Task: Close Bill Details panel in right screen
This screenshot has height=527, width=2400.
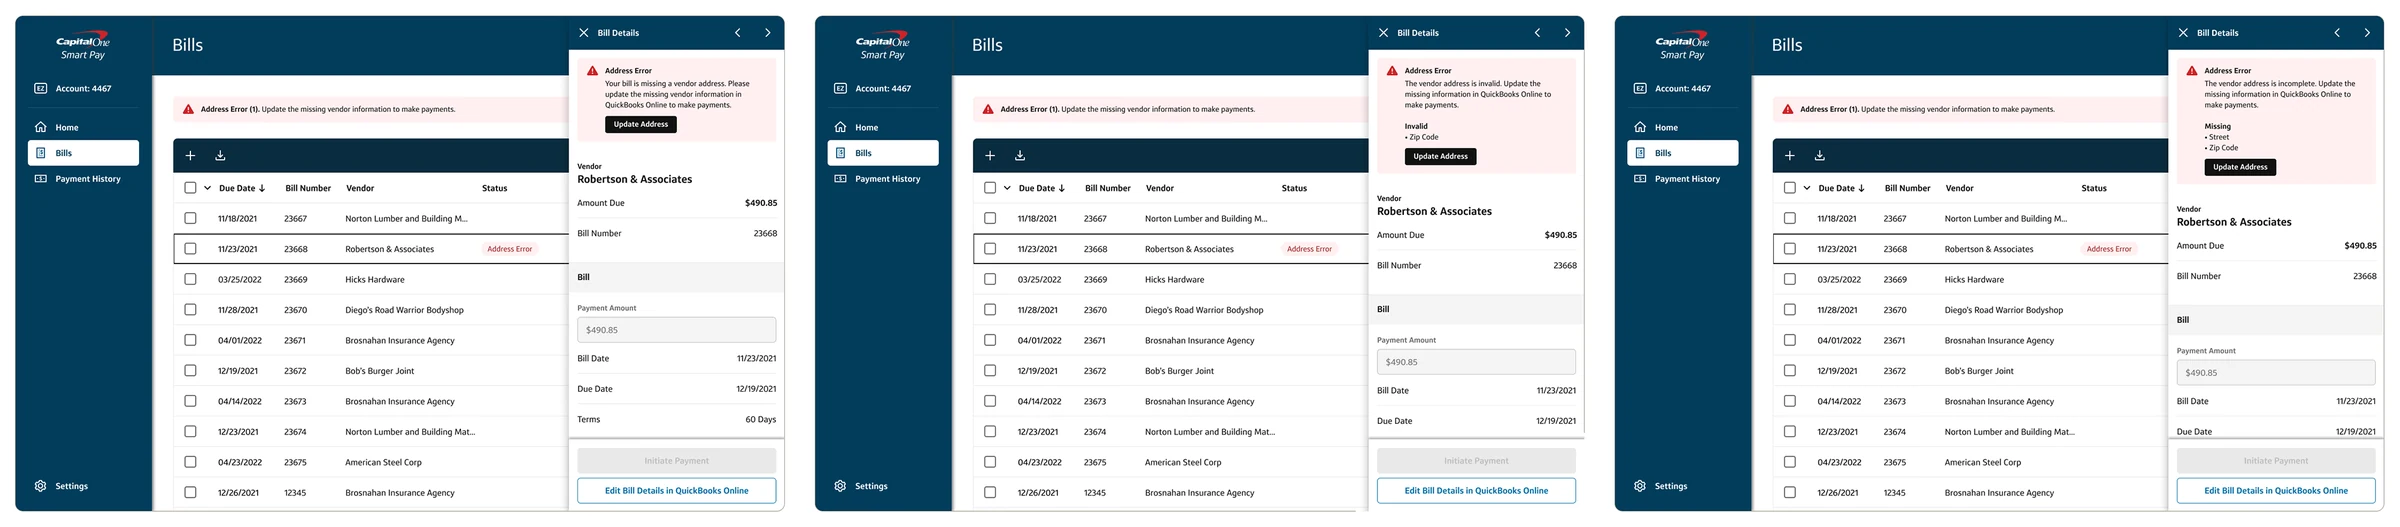Action: point(2184,33)
